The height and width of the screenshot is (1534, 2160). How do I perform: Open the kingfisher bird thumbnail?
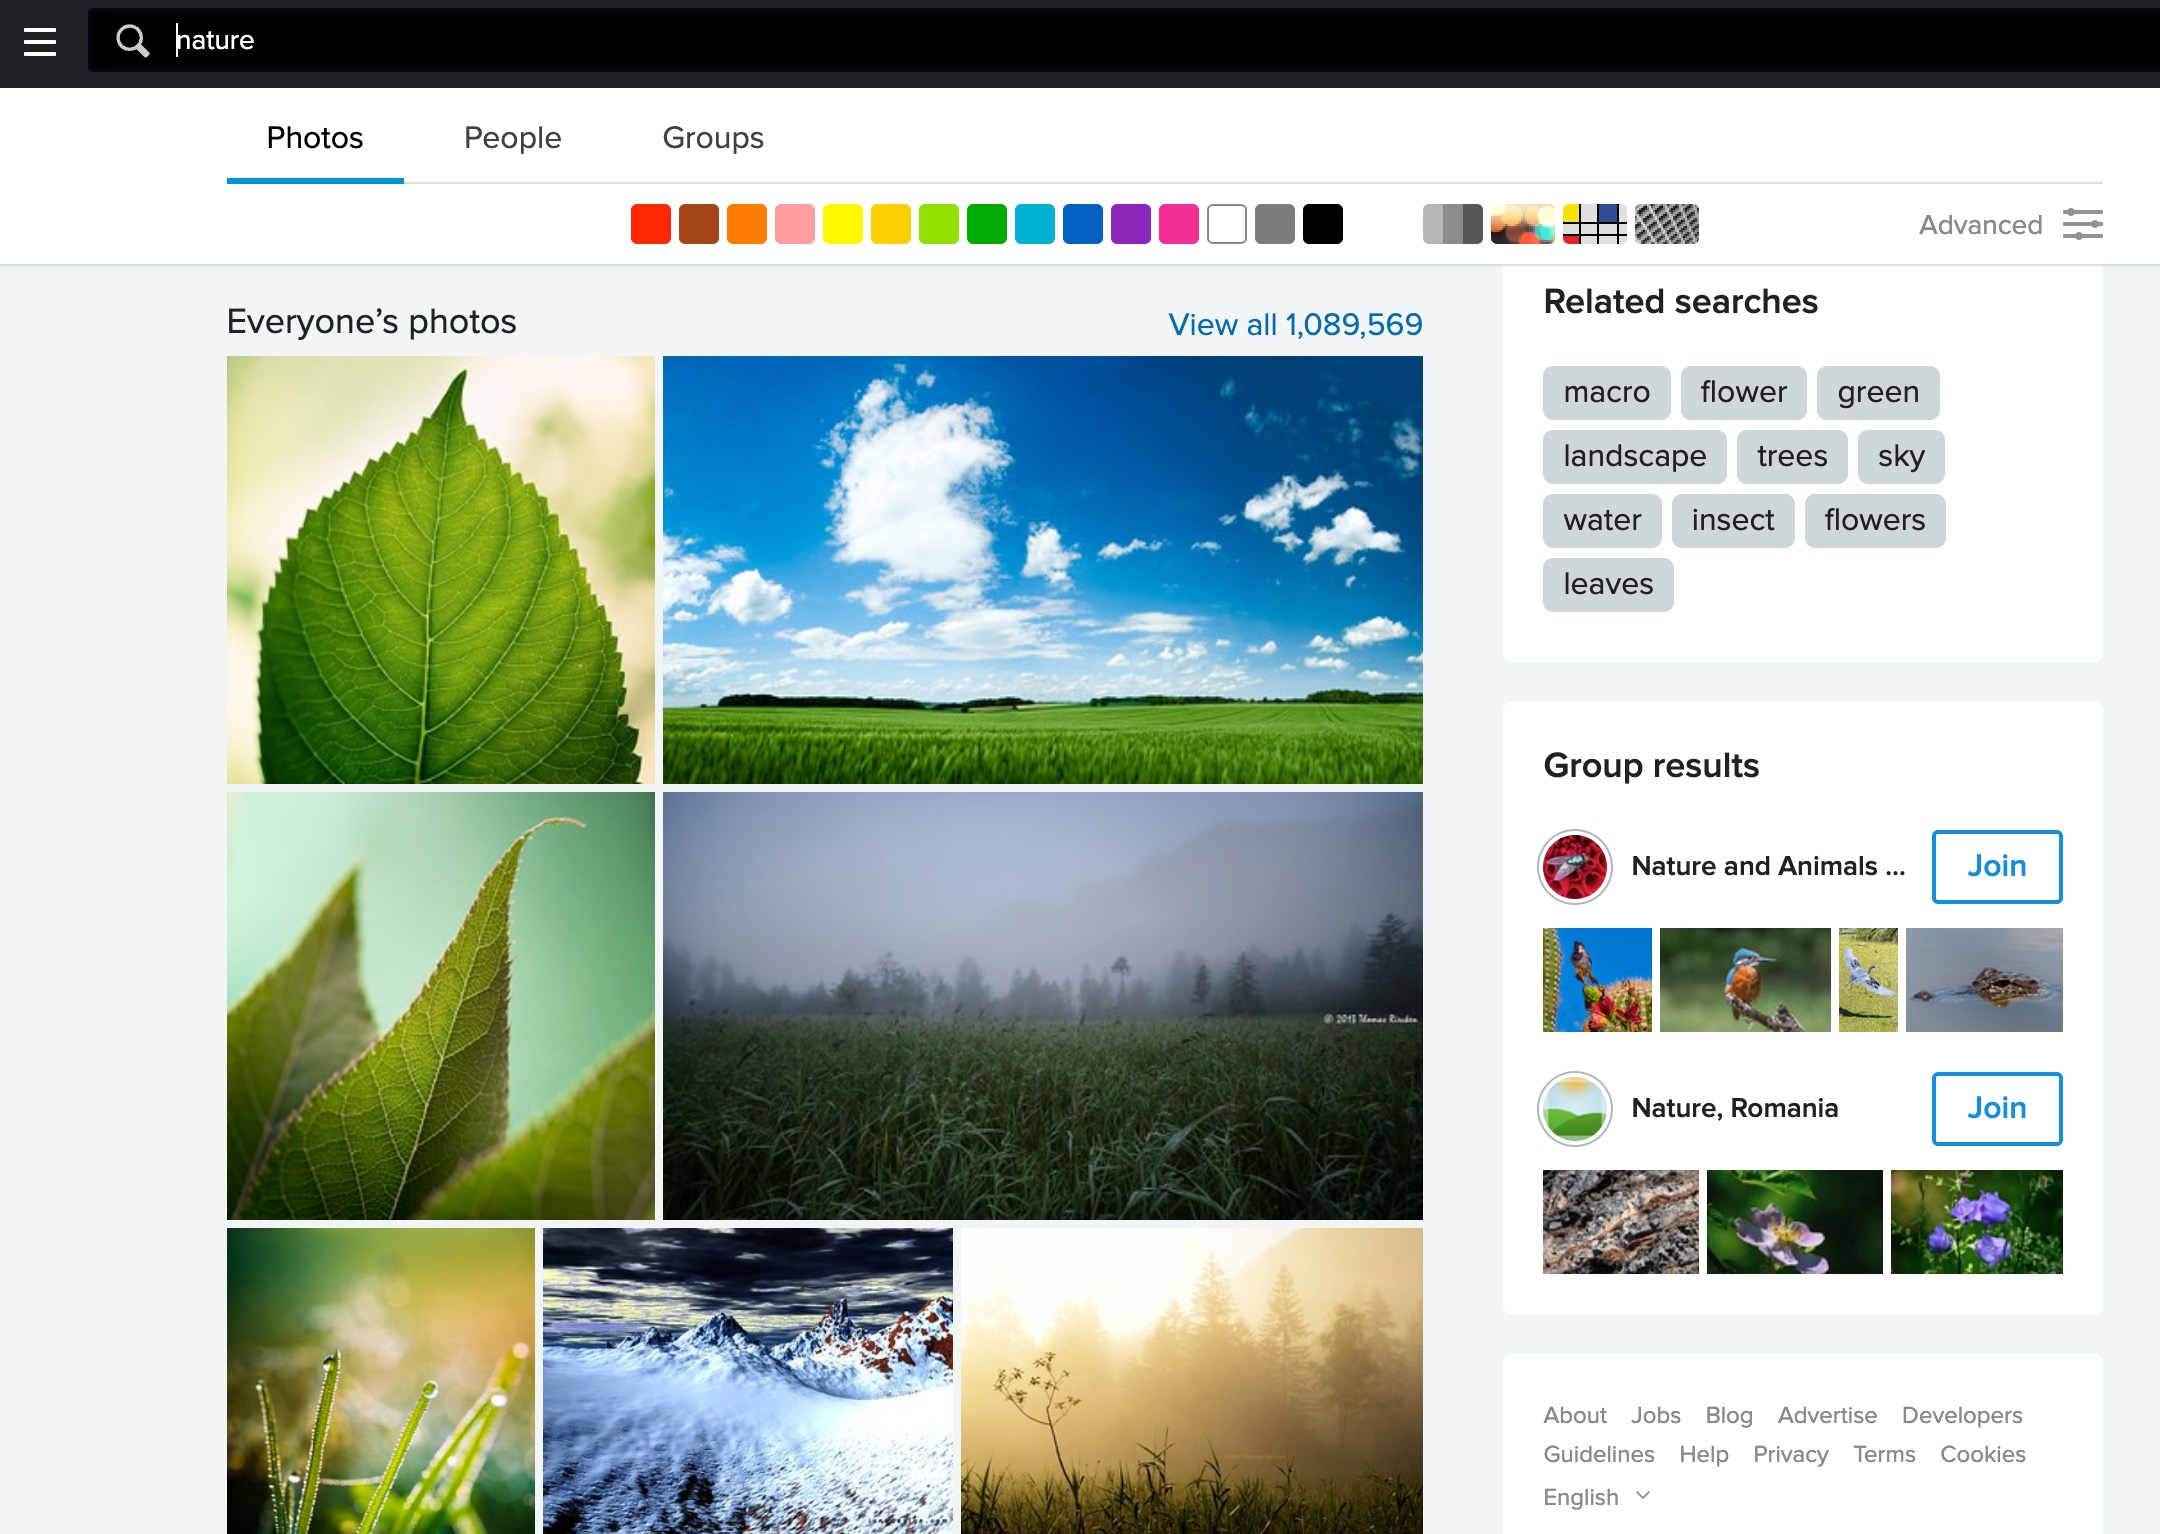[x=1746, y=980]
